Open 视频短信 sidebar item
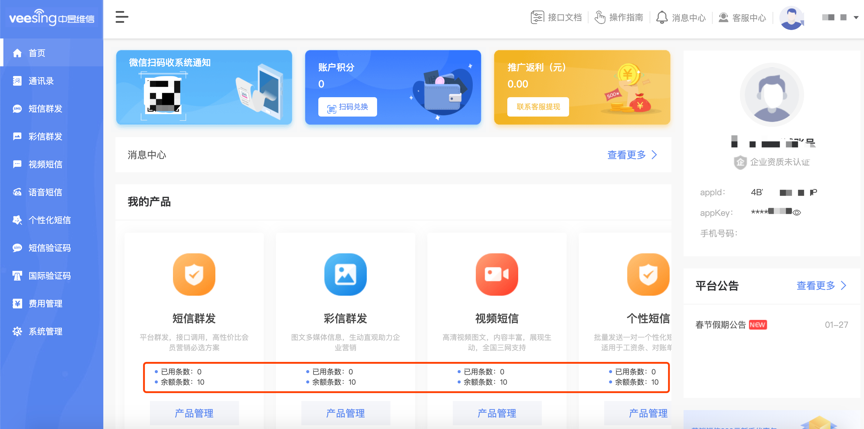The height and width of the screenshot is (429, 864). (51, 164)
